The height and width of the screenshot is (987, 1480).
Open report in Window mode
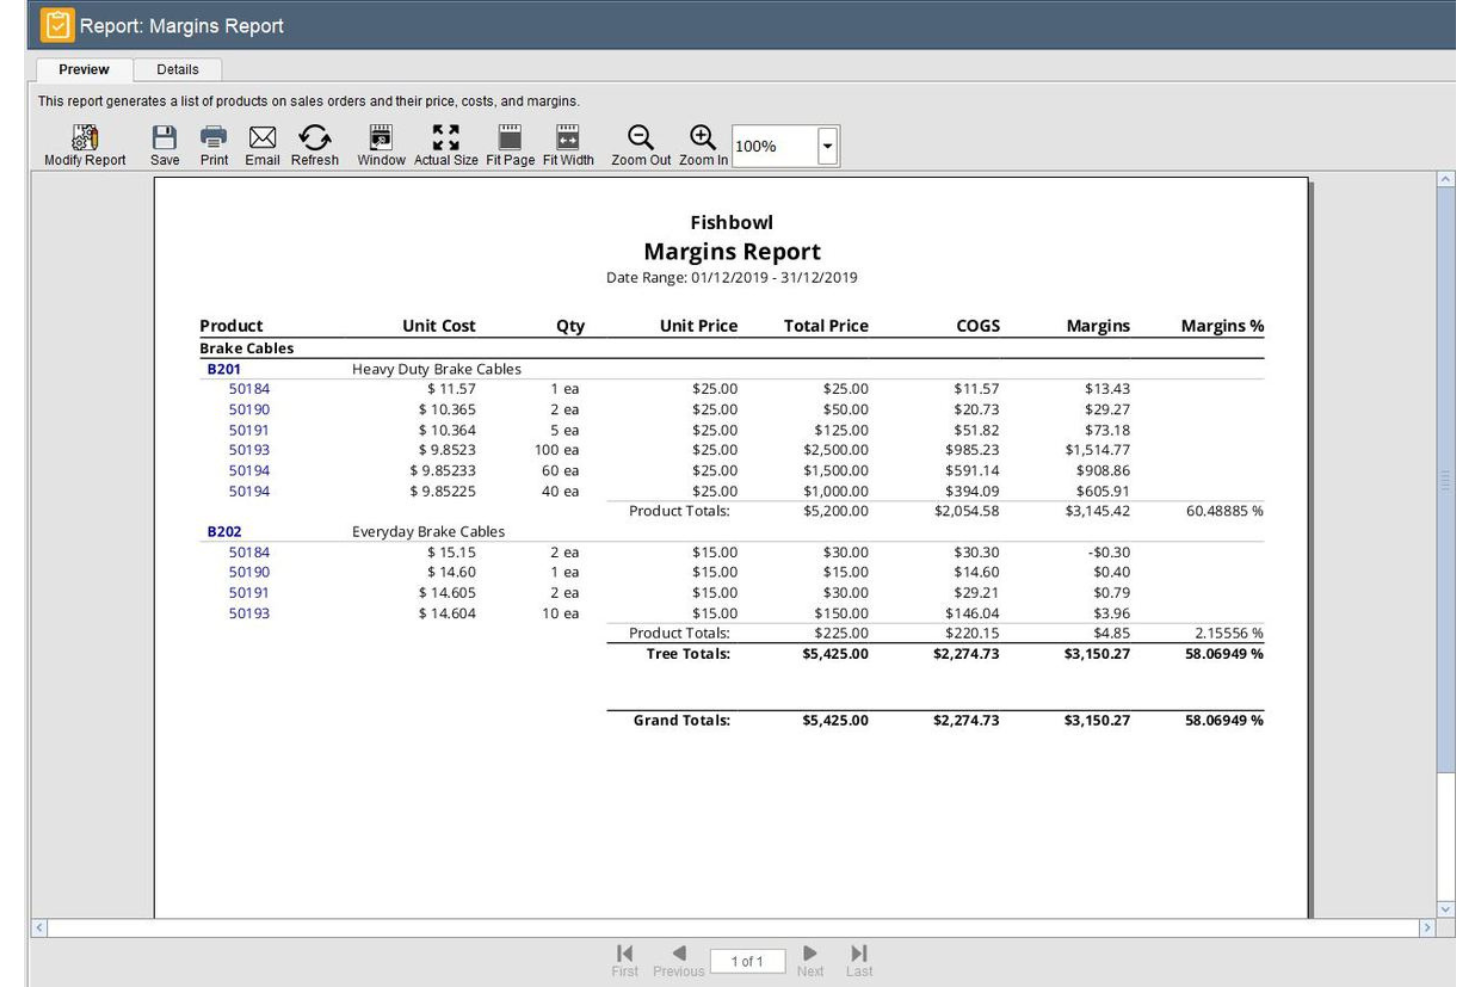coord(381,145)
